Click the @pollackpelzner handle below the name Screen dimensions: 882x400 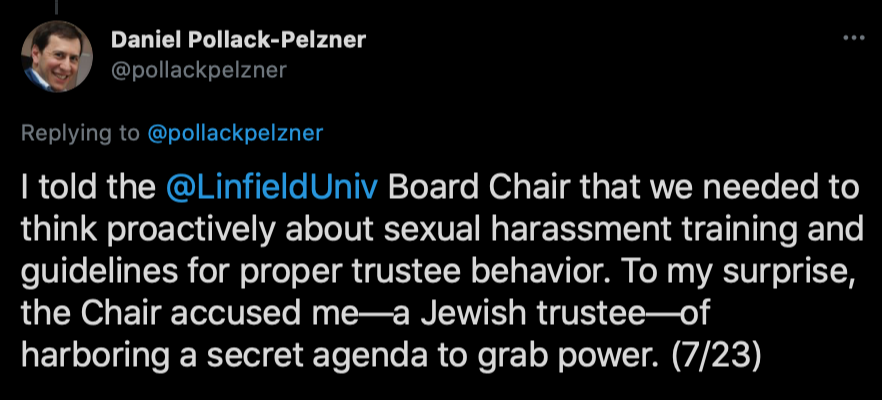(199, 70)
